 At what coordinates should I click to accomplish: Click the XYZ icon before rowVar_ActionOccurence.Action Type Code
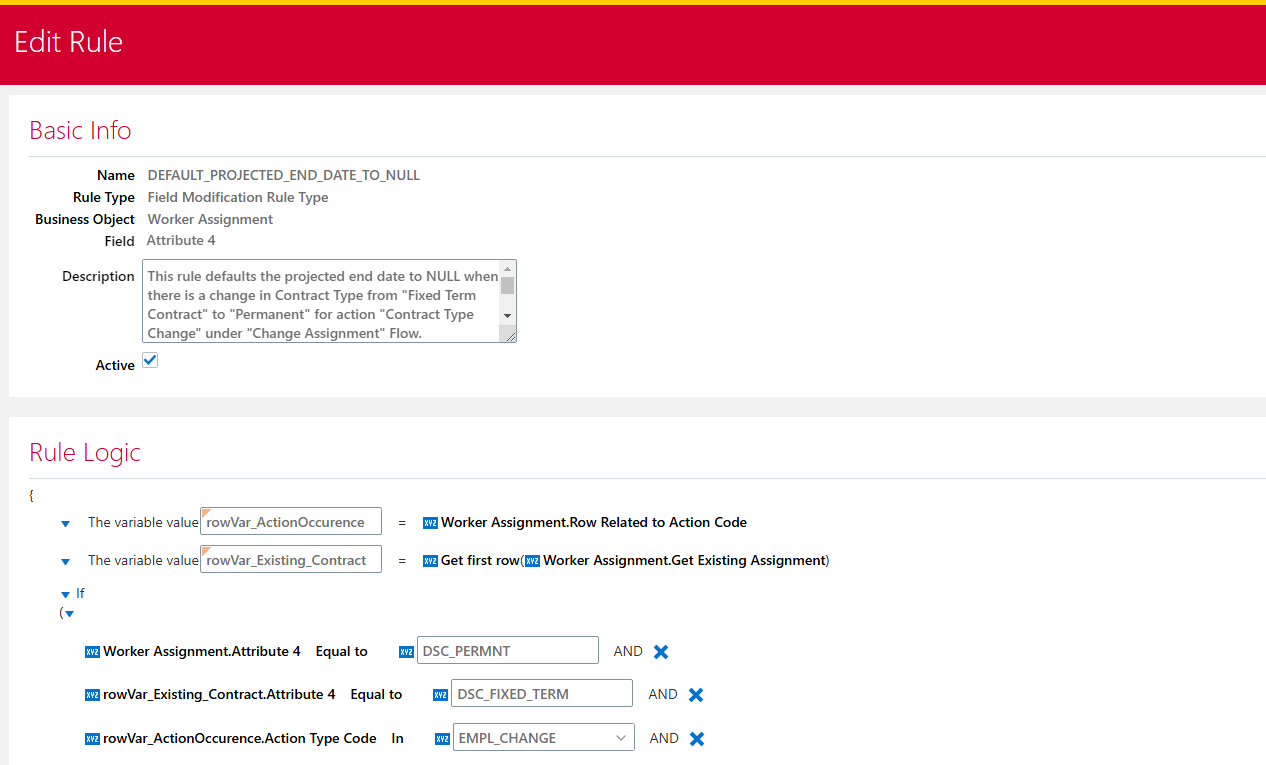[x=92, y=738]
